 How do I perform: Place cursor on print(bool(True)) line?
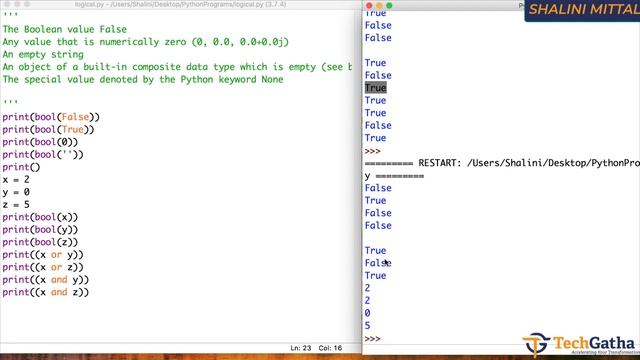tap(48, 130)
